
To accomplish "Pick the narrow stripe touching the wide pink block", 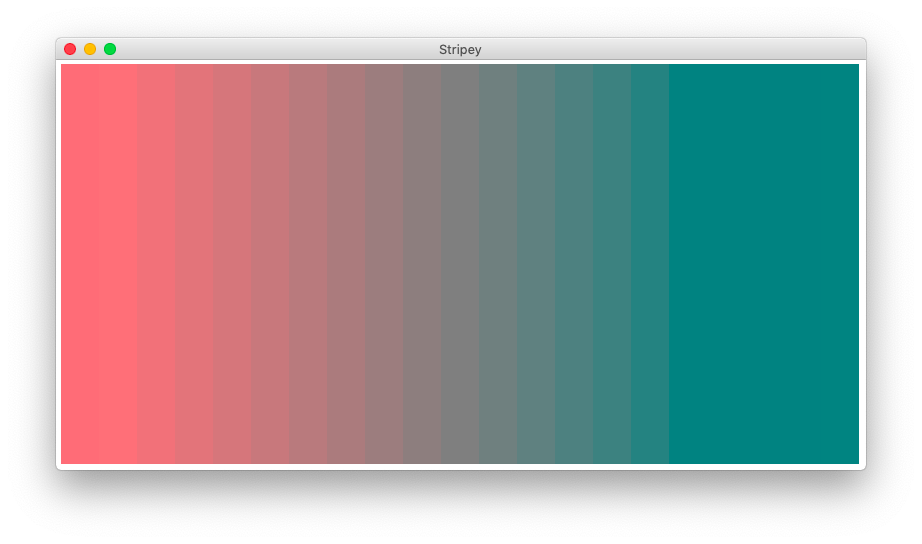I will (x=156, y=263).
